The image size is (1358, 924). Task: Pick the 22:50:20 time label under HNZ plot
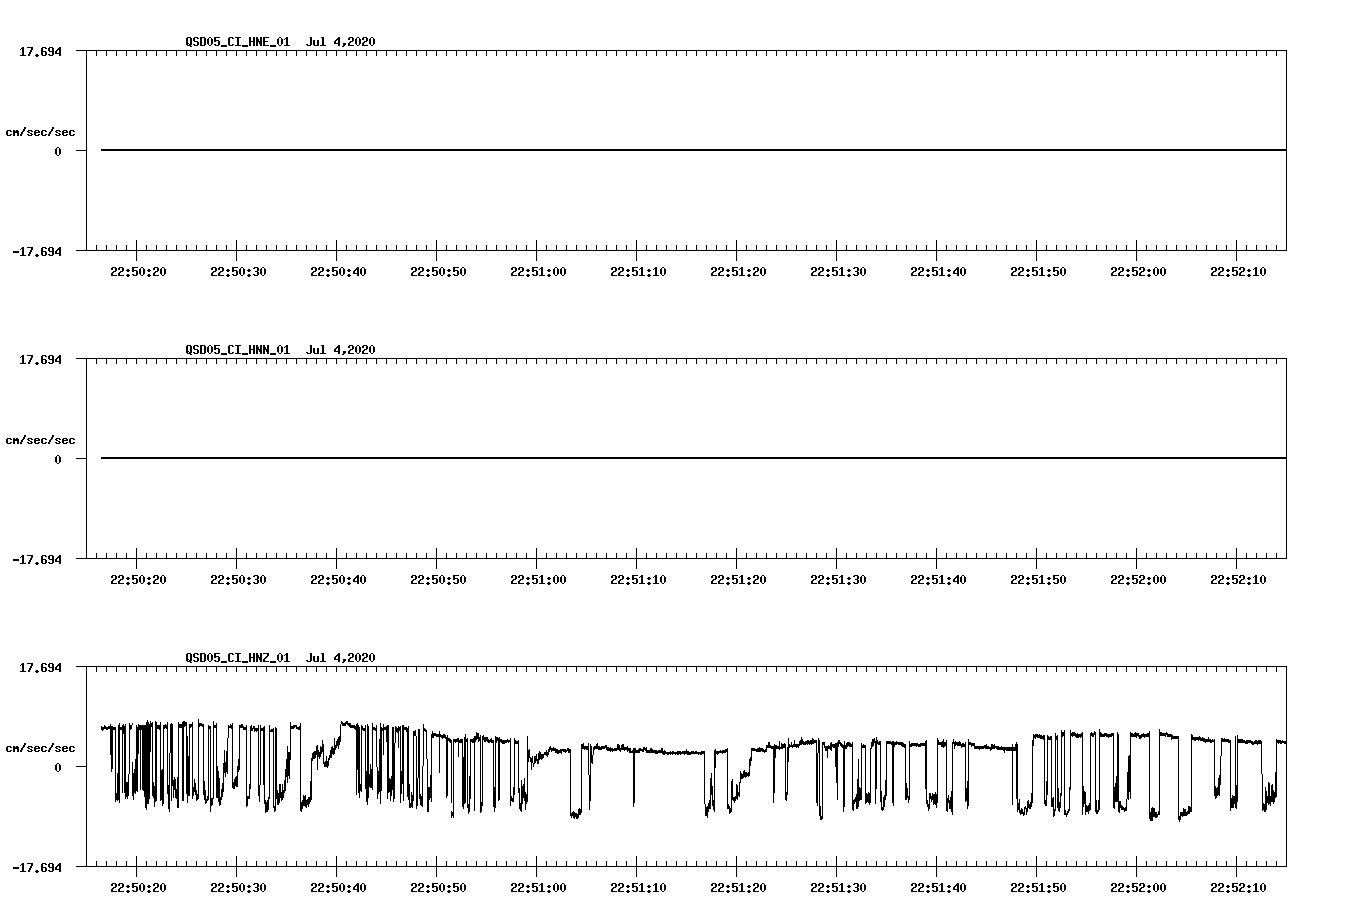(138, 888)
